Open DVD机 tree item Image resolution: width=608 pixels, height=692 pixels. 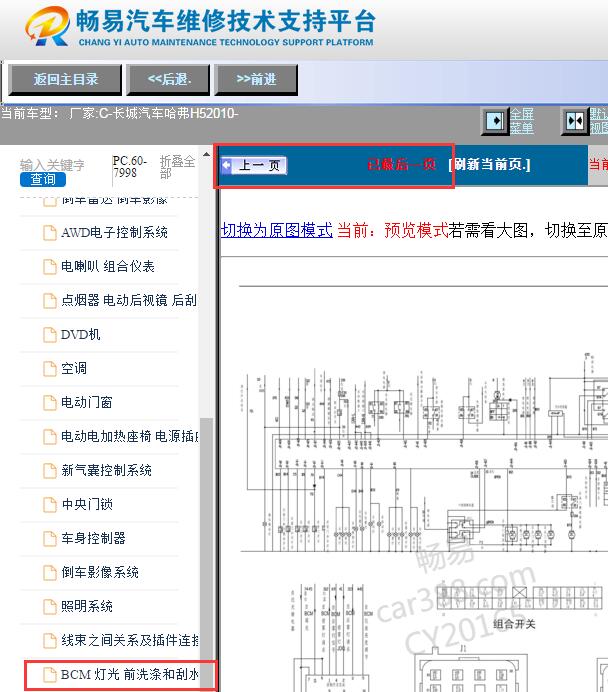coord(80,335)
